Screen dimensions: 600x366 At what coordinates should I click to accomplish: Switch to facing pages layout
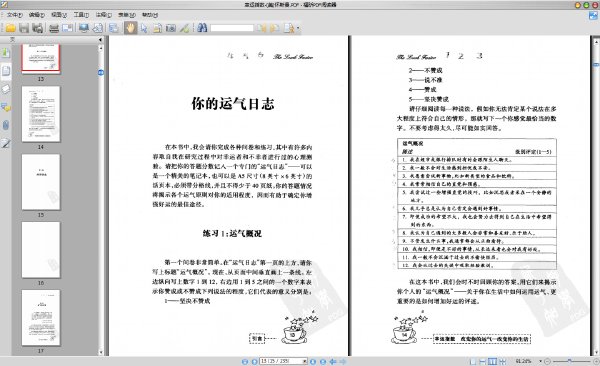pyautogui.click(x=492, y=361)
